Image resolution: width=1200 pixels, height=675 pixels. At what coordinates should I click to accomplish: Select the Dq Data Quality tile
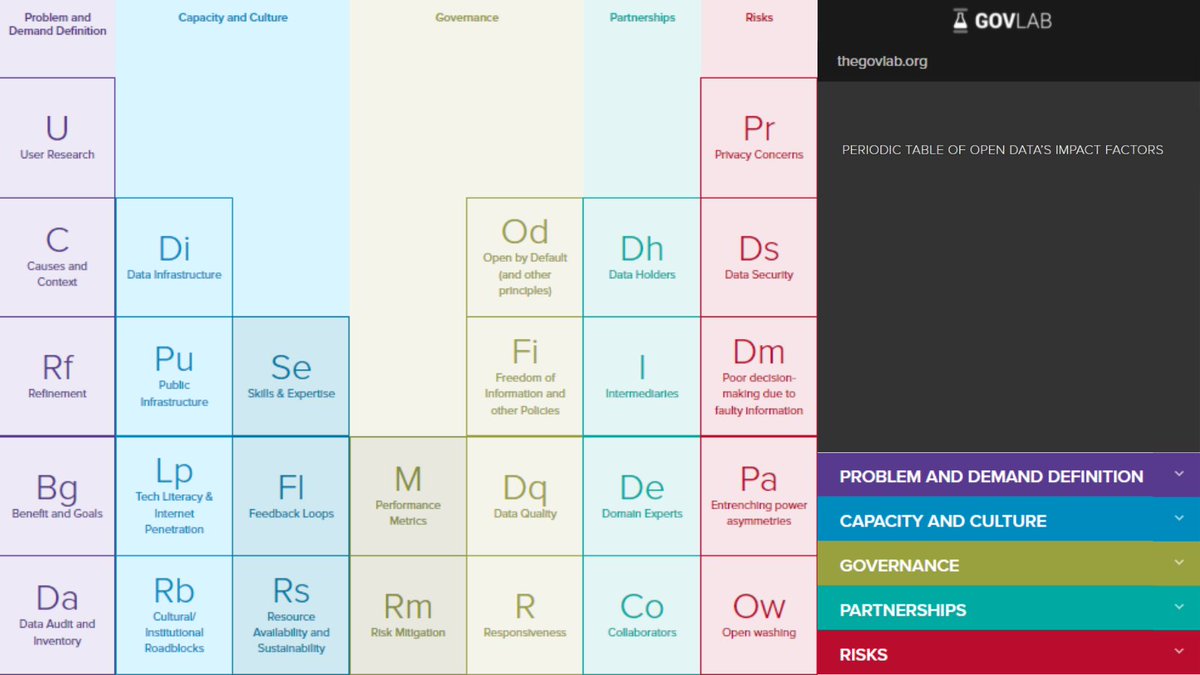coord(524,494)
